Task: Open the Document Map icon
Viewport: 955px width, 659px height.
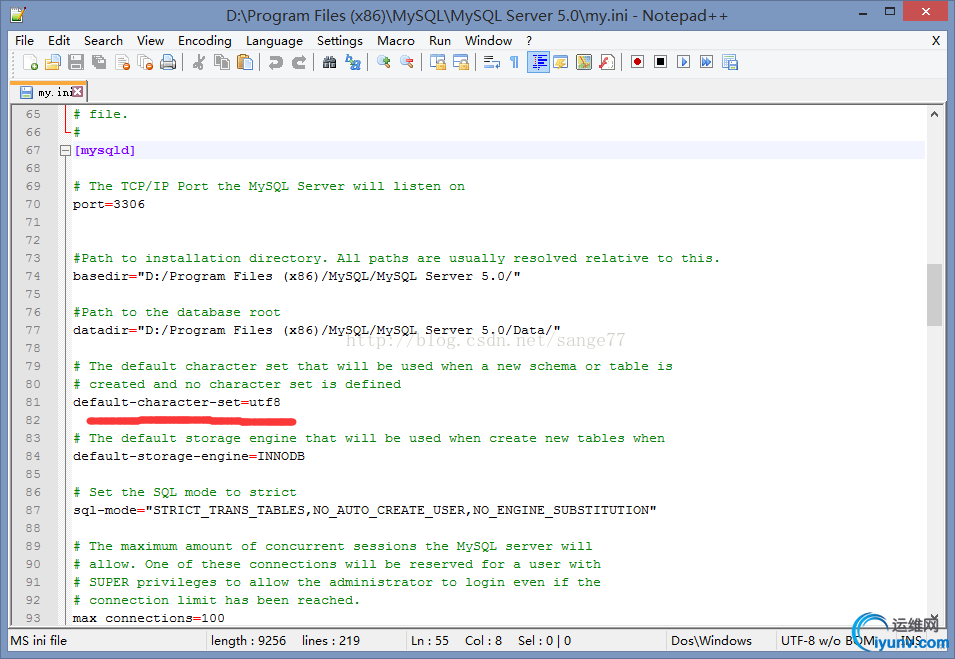Action: point(584,62)
